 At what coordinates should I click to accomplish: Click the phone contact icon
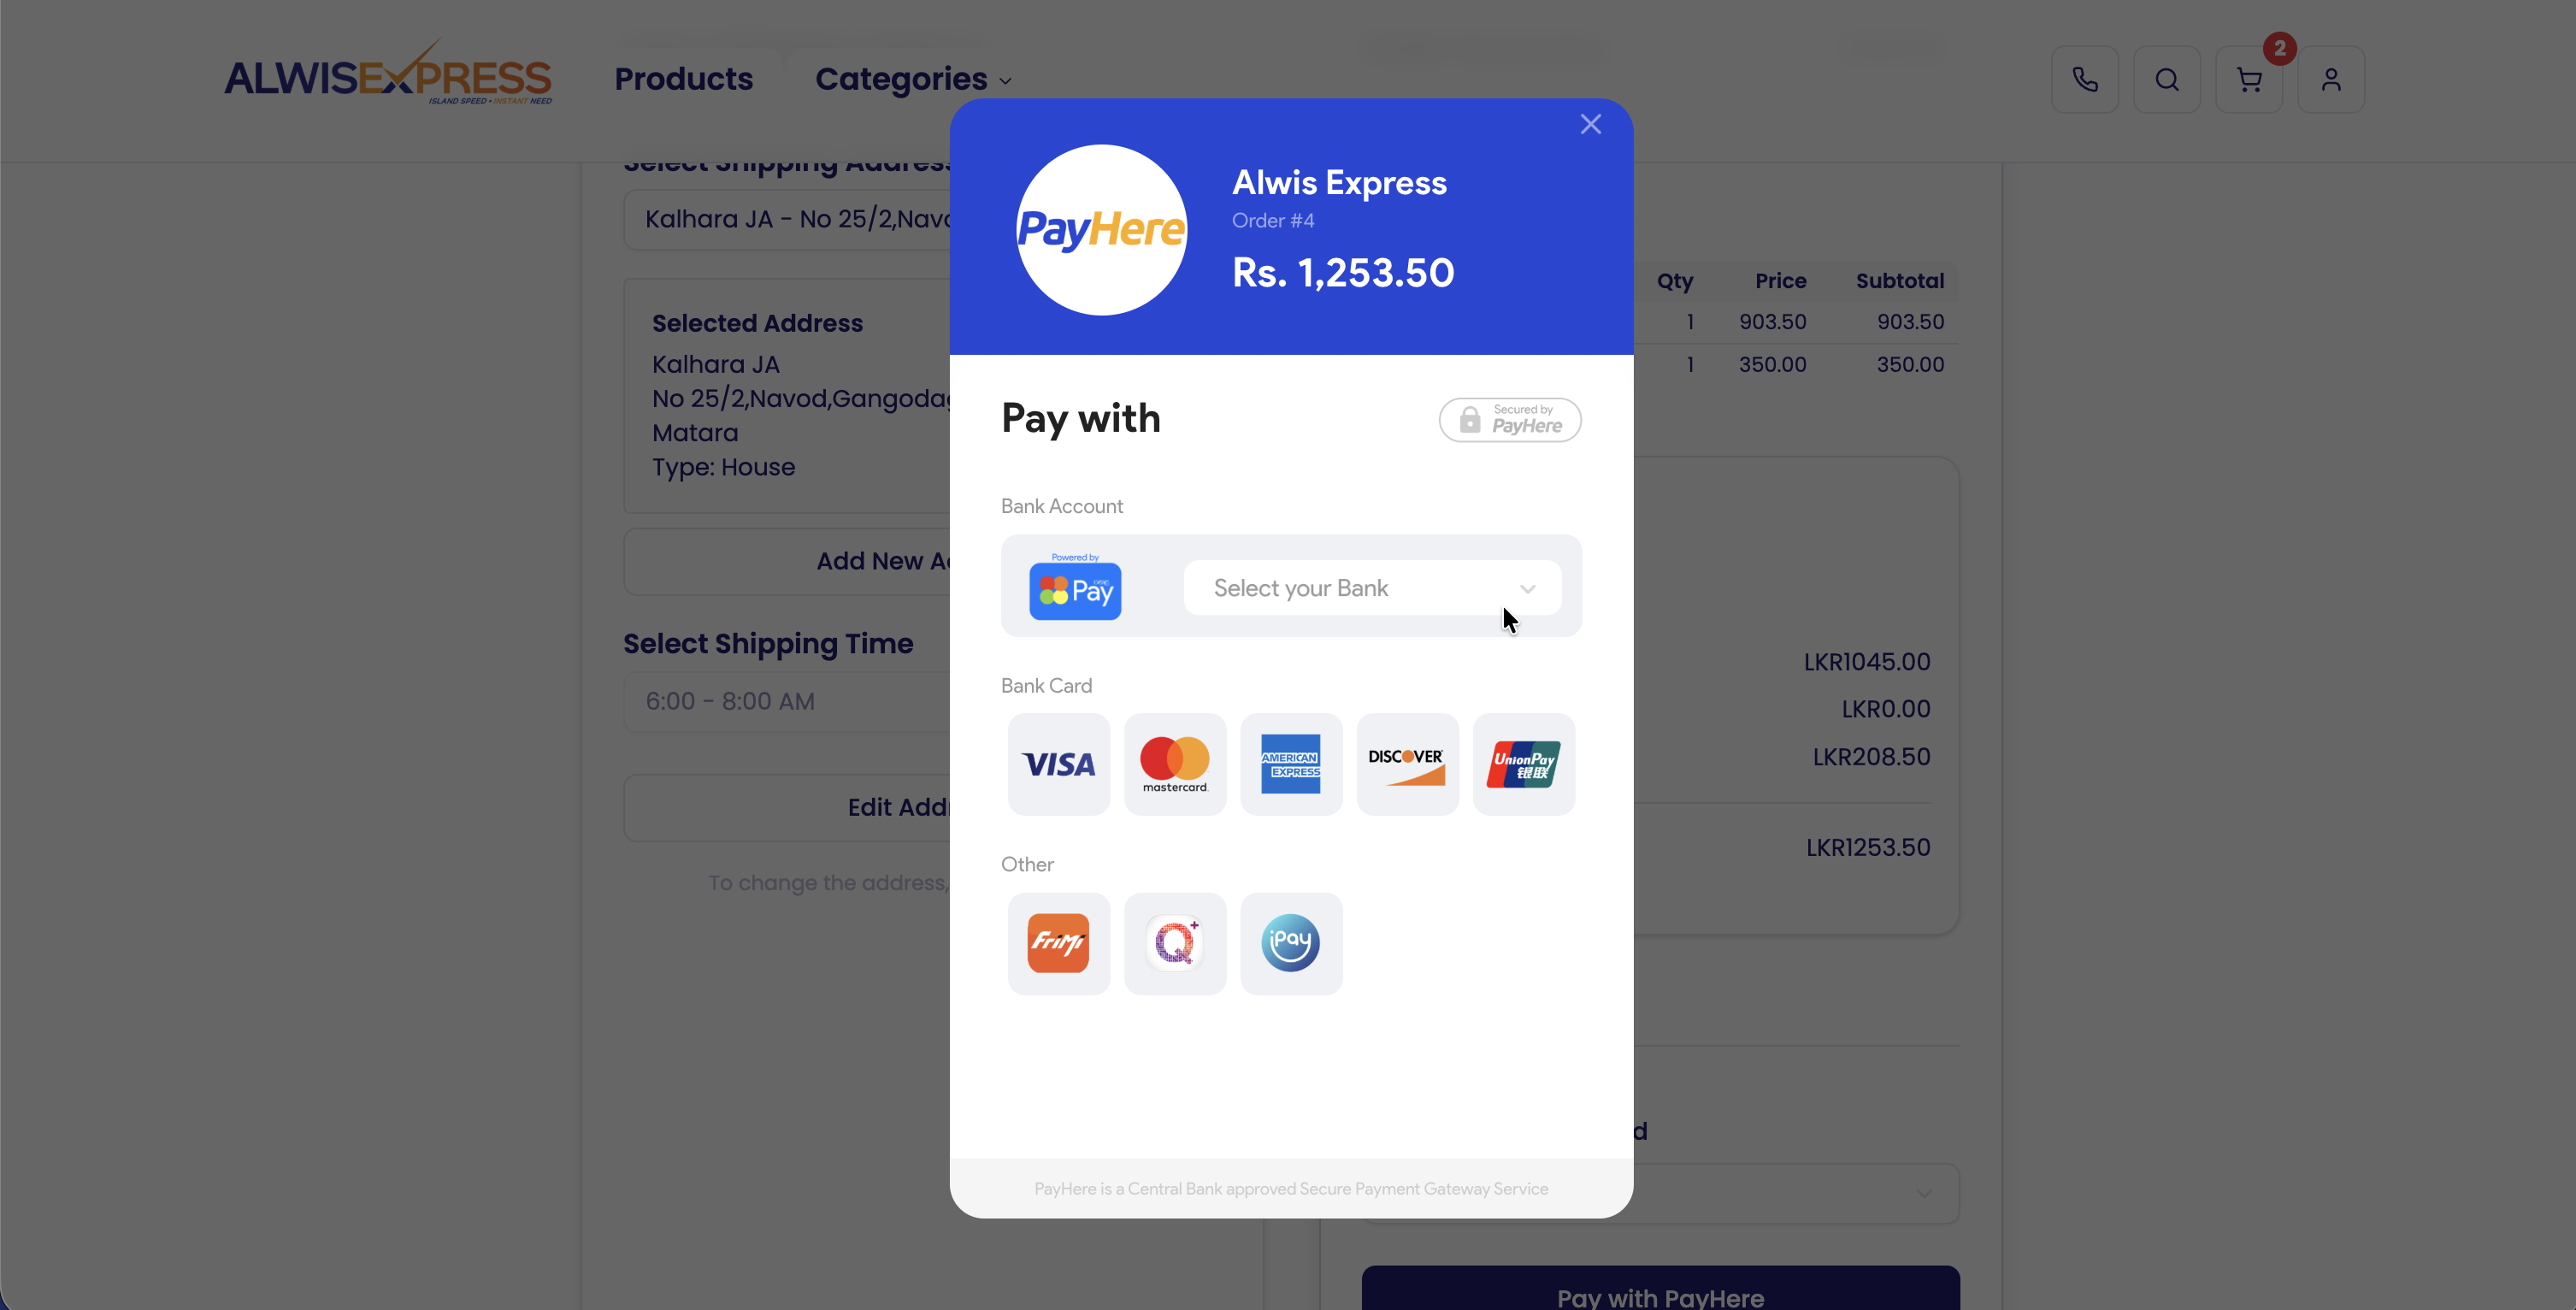pyautogui.click(x=2084, y=79)
